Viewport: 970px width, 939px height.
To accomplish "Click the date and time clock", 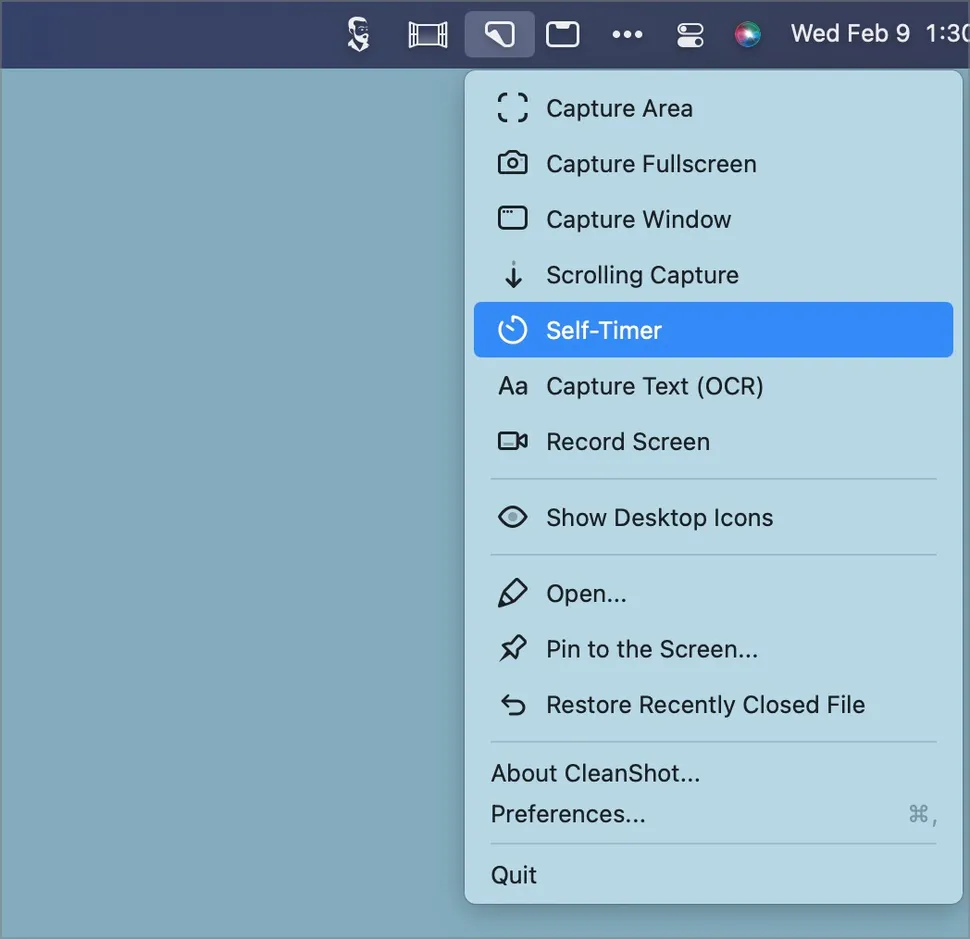I will click(878, 34).
